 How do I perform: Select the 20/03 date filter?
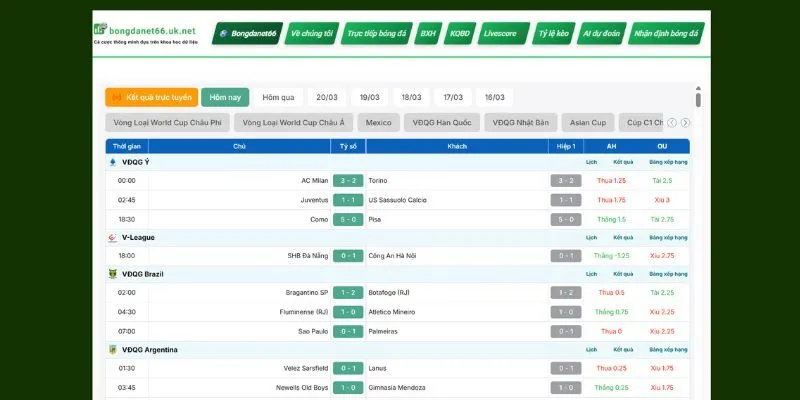click(327, 97)
